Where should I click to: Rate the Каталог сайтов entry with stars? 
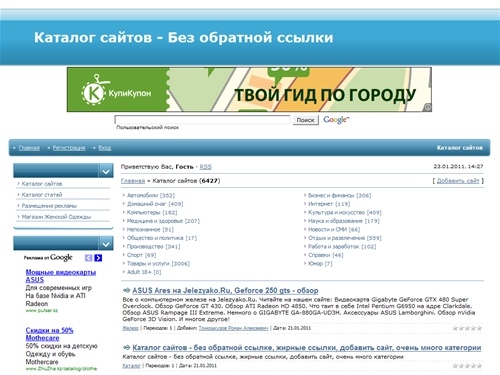pos(467,366)
